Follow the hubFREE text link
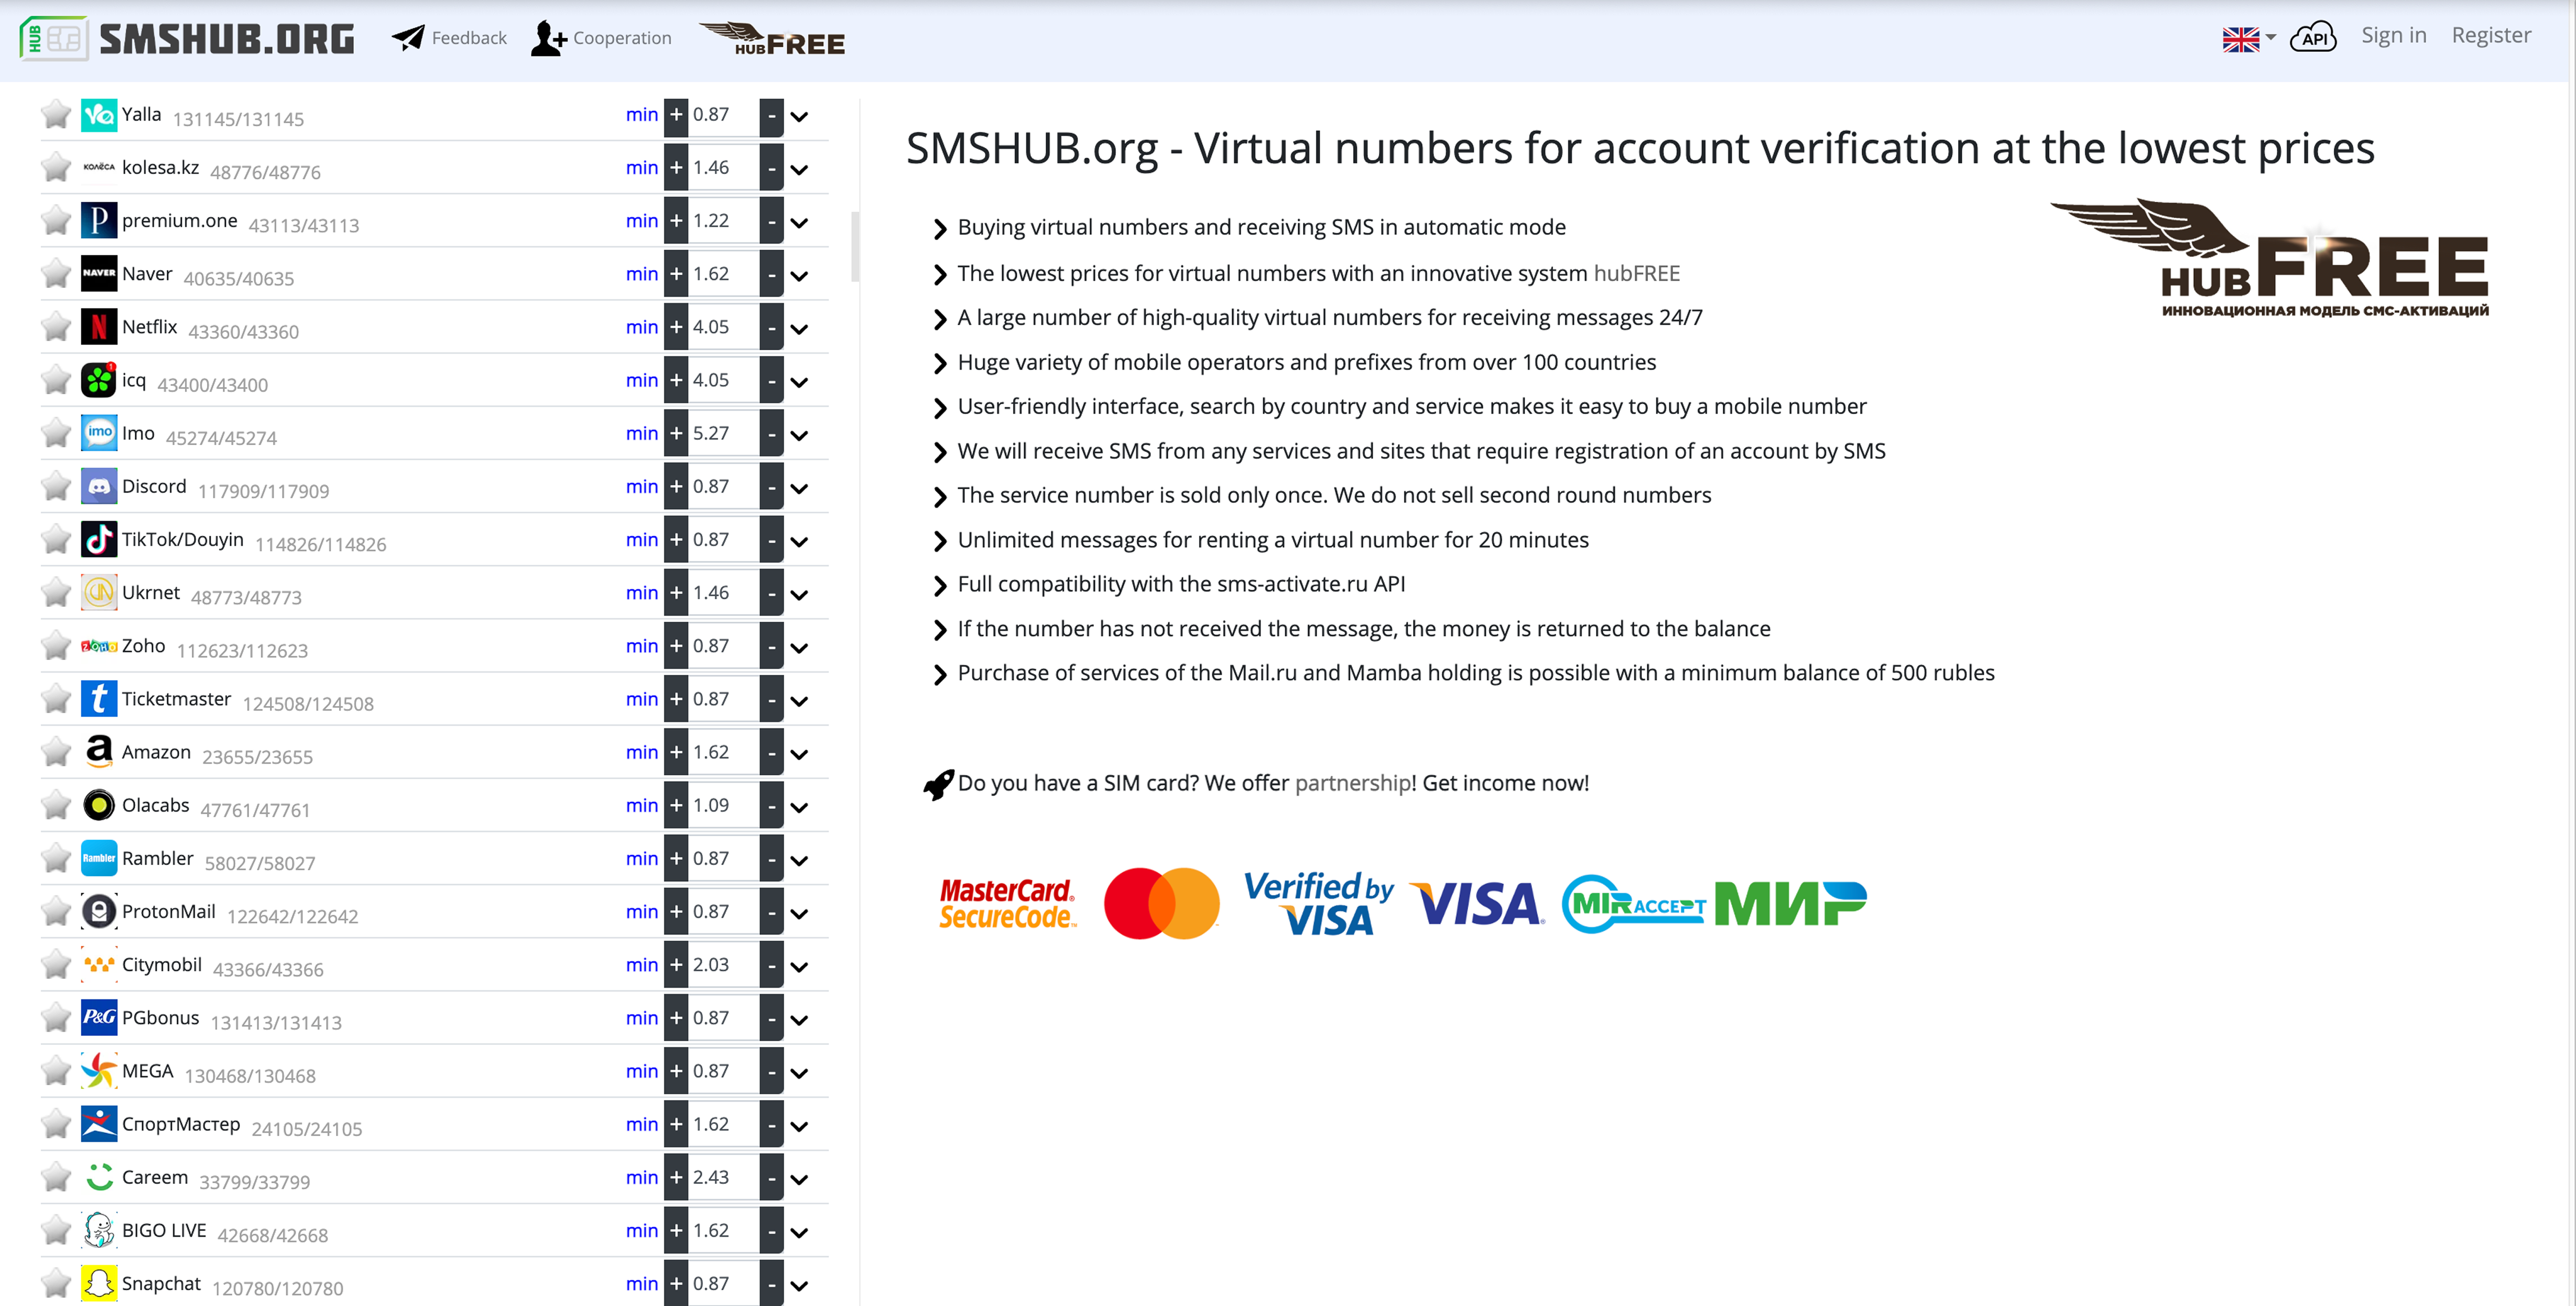The image size is (2576, 1306). click(1636, 273)
